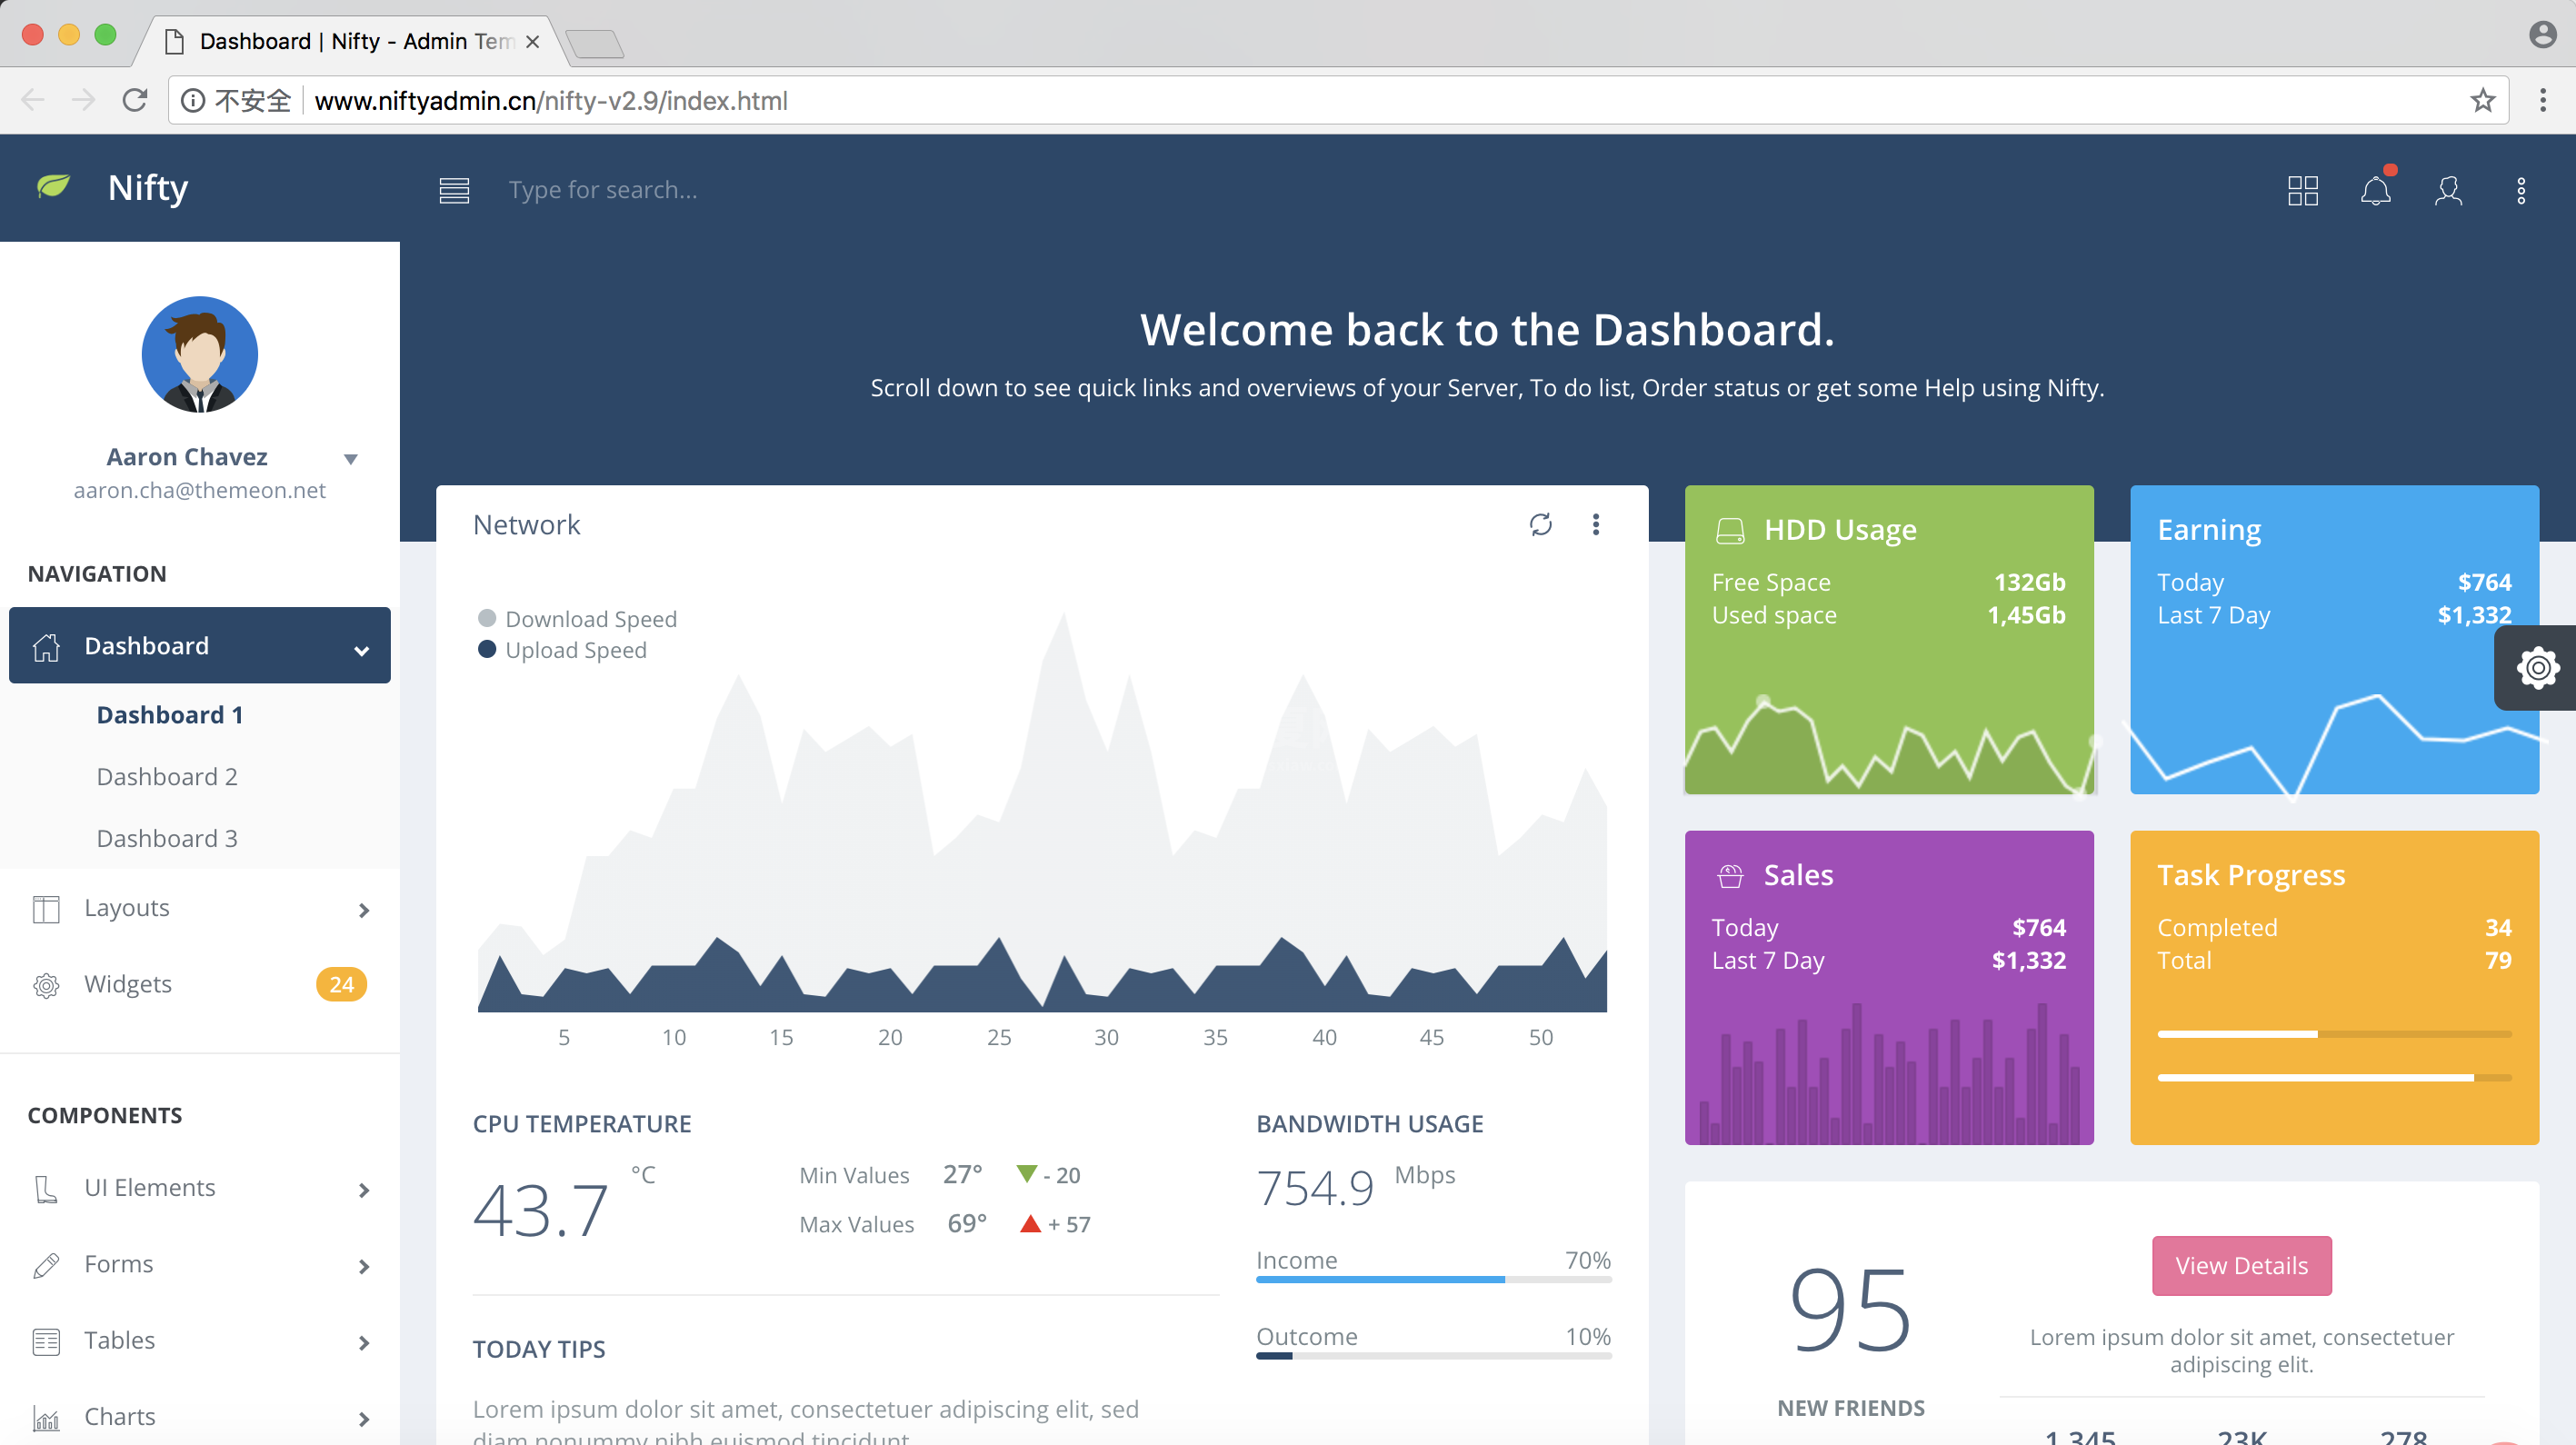Open the user profile icon in header
2576x1445 pixels.
point(2448,190)
